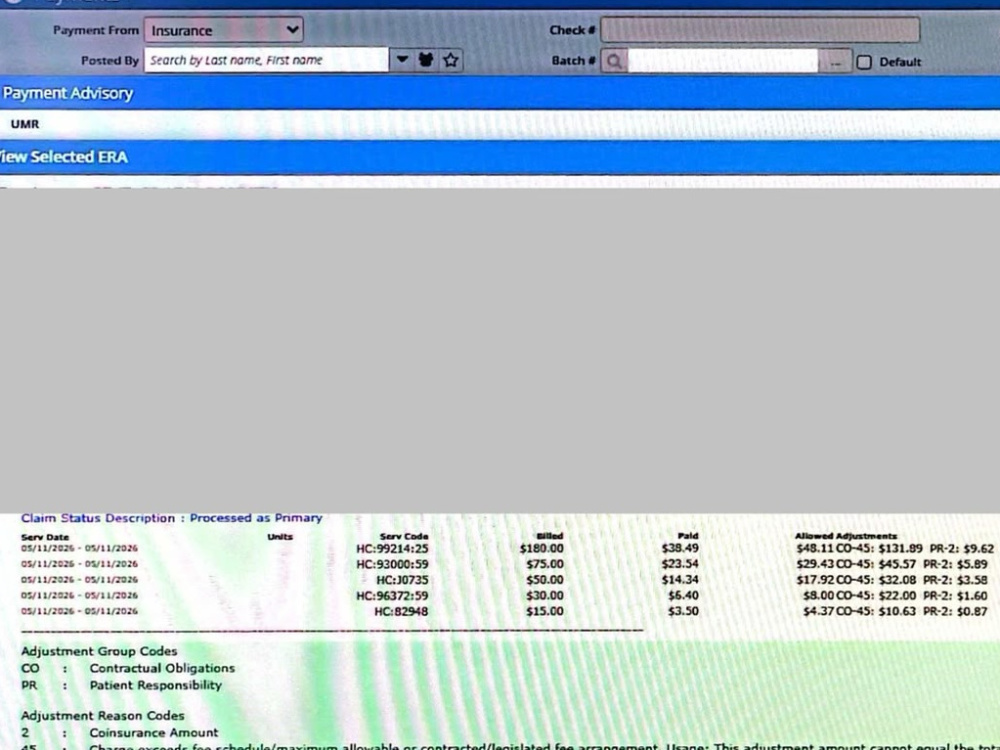Click the Coinsurance Amount description

pos(154,733)
